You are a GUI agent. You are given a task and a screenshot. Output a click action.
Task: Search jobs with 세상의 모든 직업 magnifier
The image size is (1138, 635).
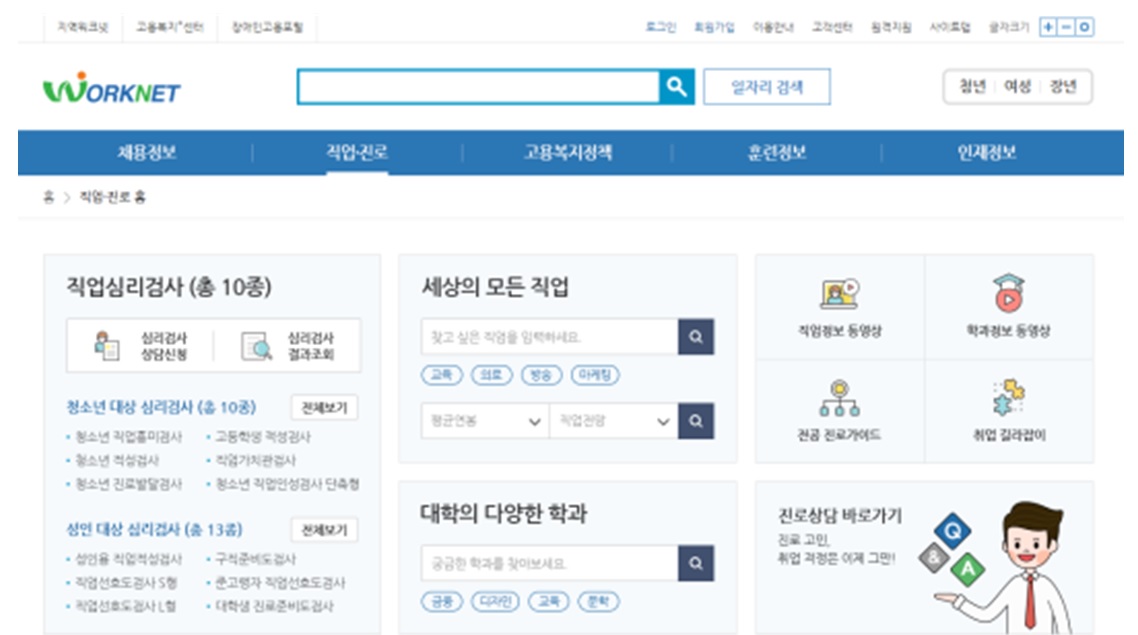pyautogui.click(x=695, y=337)
